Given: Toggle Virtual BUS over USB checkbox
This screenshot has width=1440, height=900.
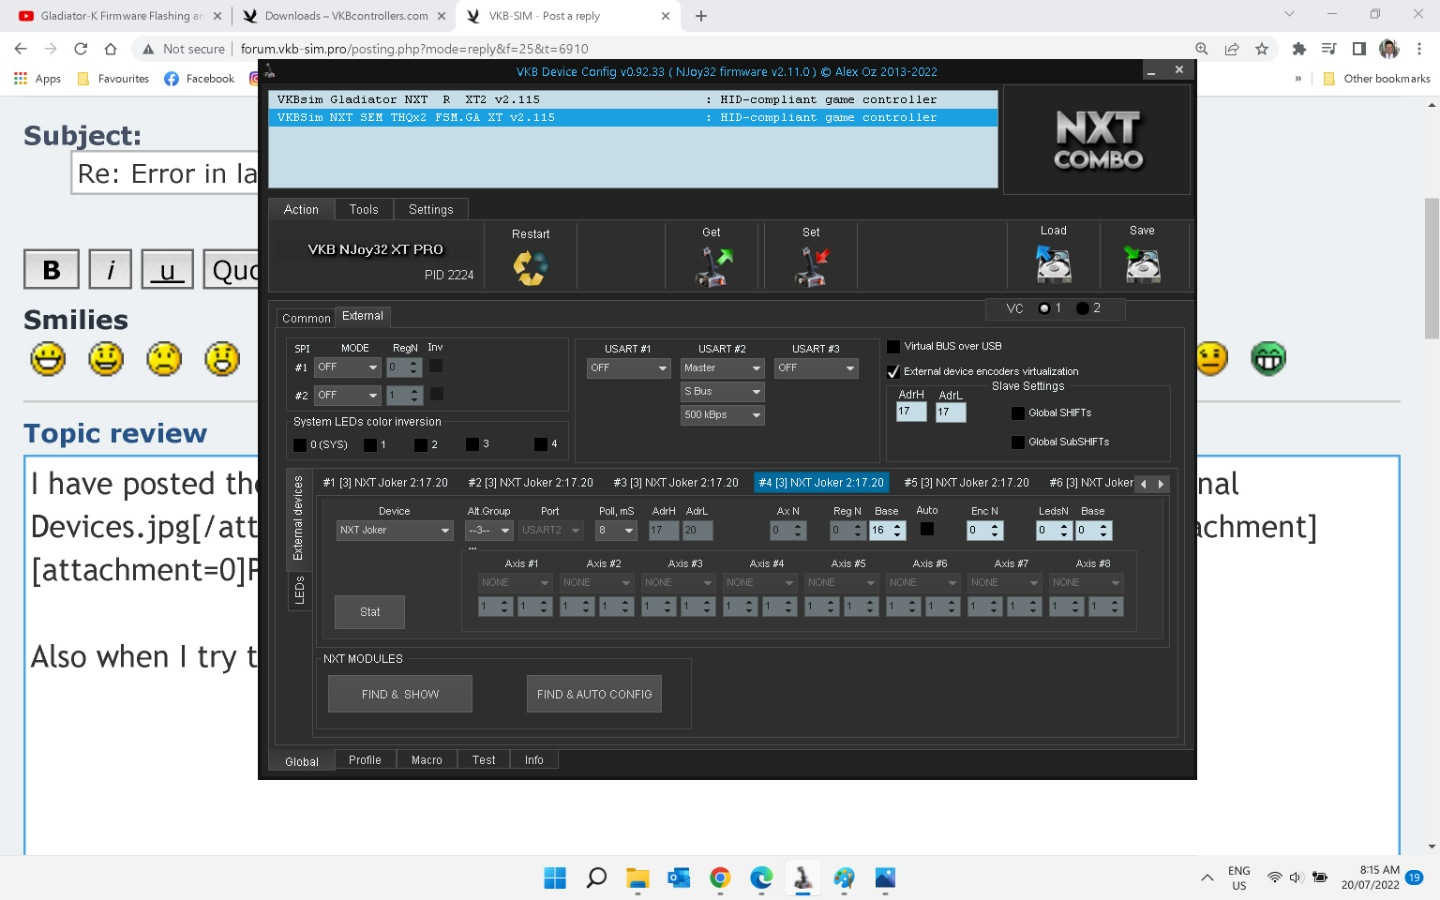Looking at the screenshot, I should tap(893, 347).
